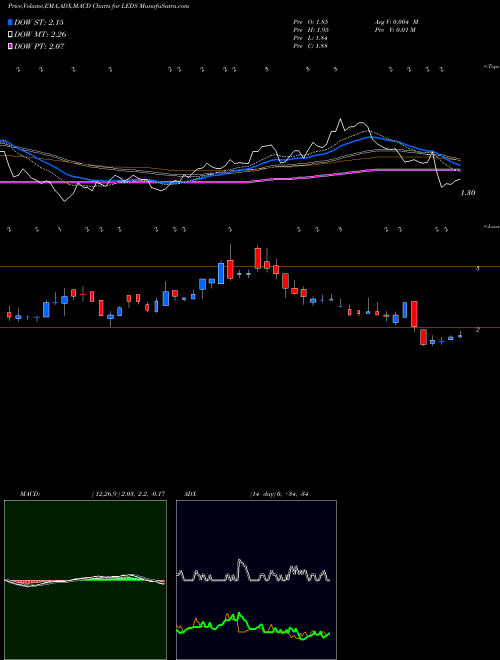Select the 'DOW MT: 2.26' legend text
Image resolution: width=500 pixels, height=660 pixels.
pos(40,35)
